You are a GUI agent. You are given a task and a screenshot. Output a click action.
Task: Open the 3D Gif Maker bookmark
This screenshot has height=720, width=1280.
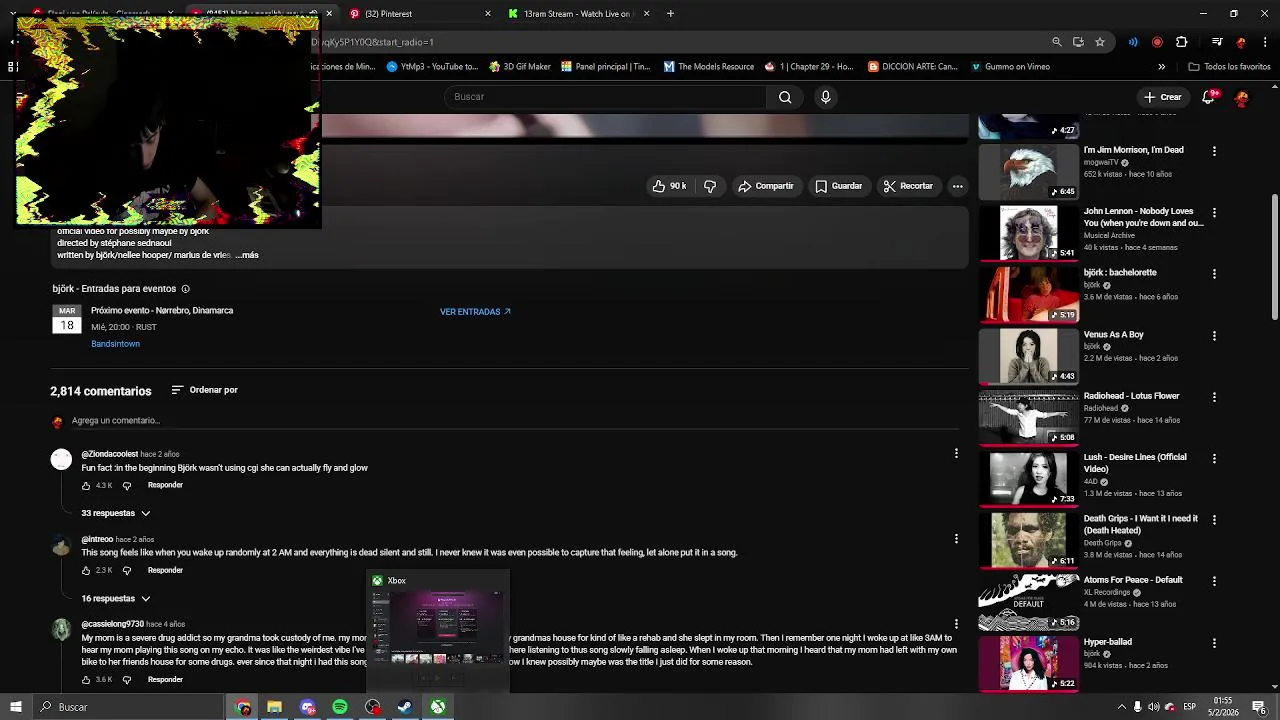tap(519, 67)
